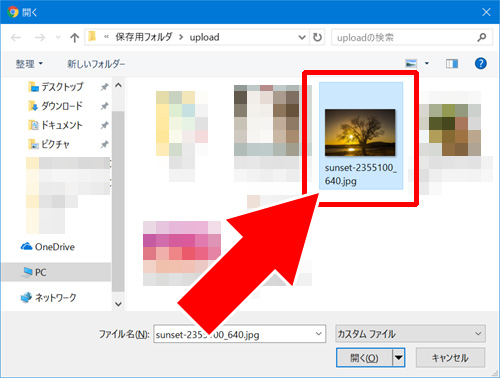
Task: Open the カスタム ファイル type dropdown
Action: (410, 334)
